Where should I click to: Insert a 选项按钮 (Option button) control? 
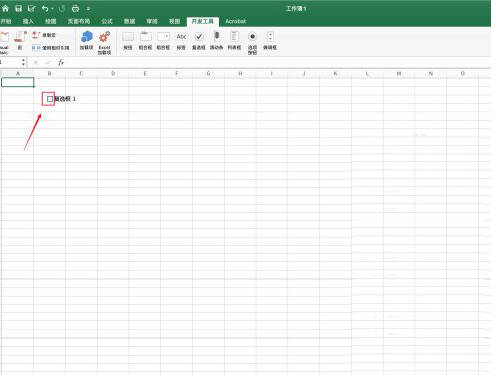pyautogui.click(x=252, y=43)
